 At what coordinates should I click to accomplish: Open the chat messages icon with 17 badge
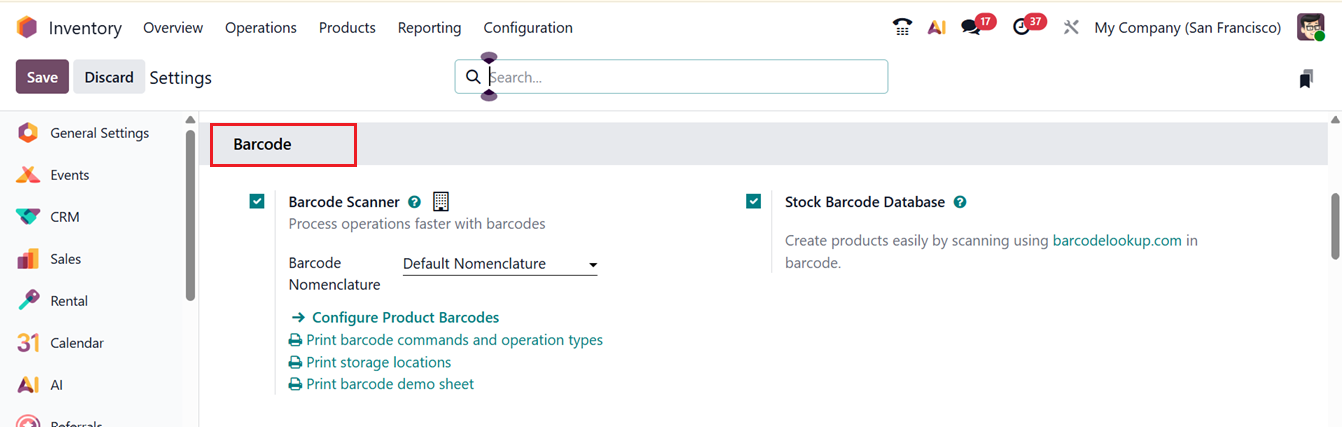(971, 28)
